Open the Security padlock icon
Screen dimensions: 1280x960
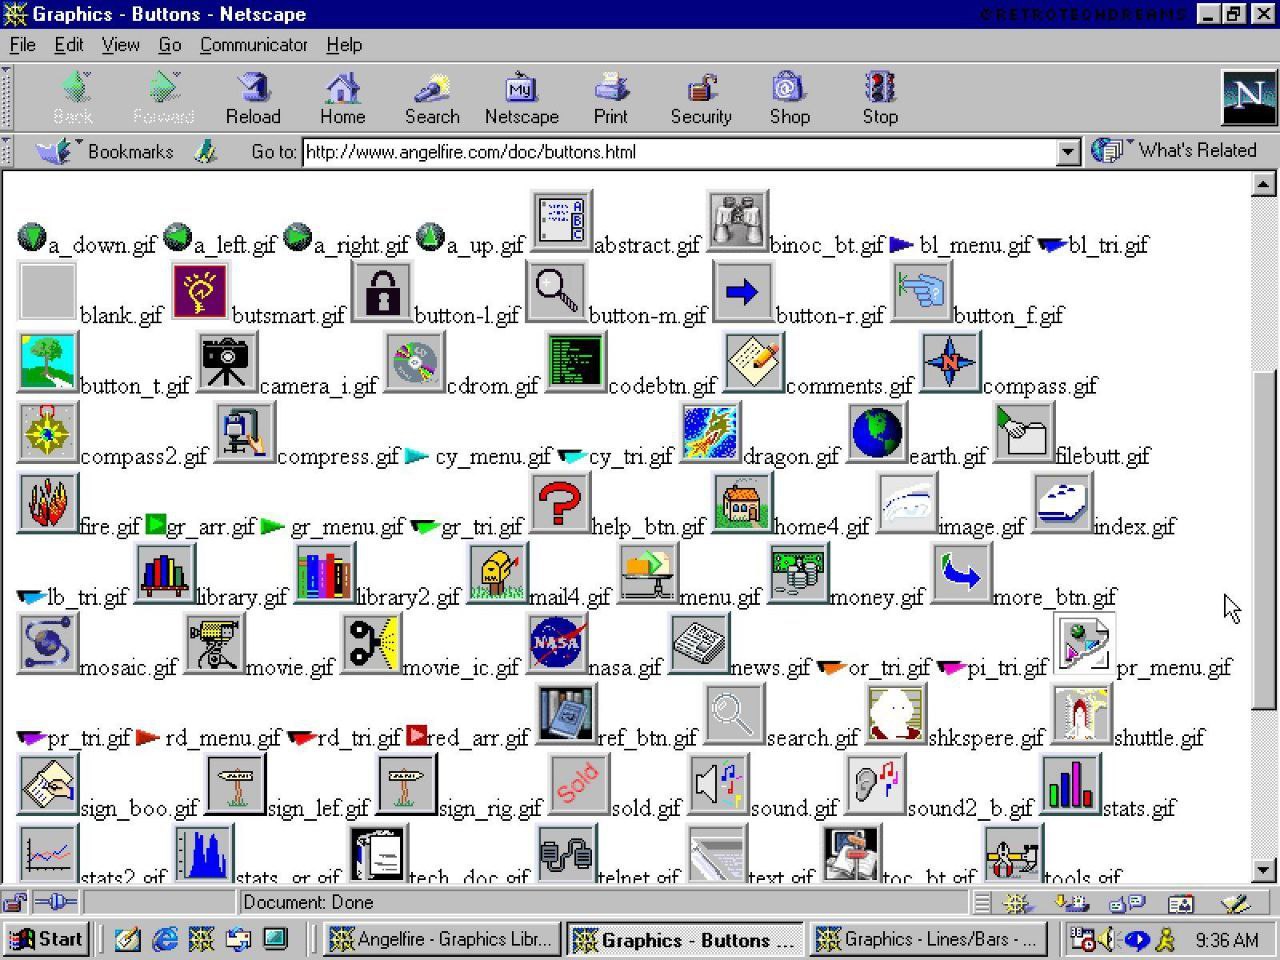point(701,90)
